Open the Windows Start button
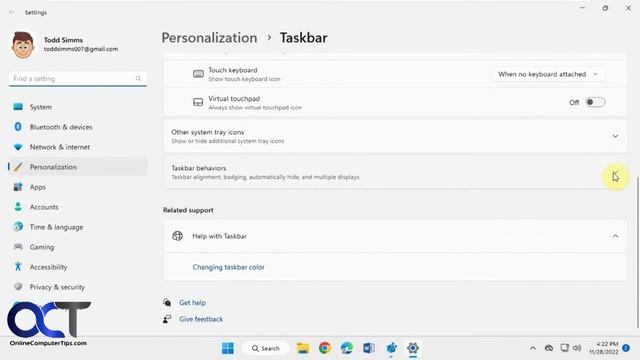This screenshot has width=640, height=360. 228,348
